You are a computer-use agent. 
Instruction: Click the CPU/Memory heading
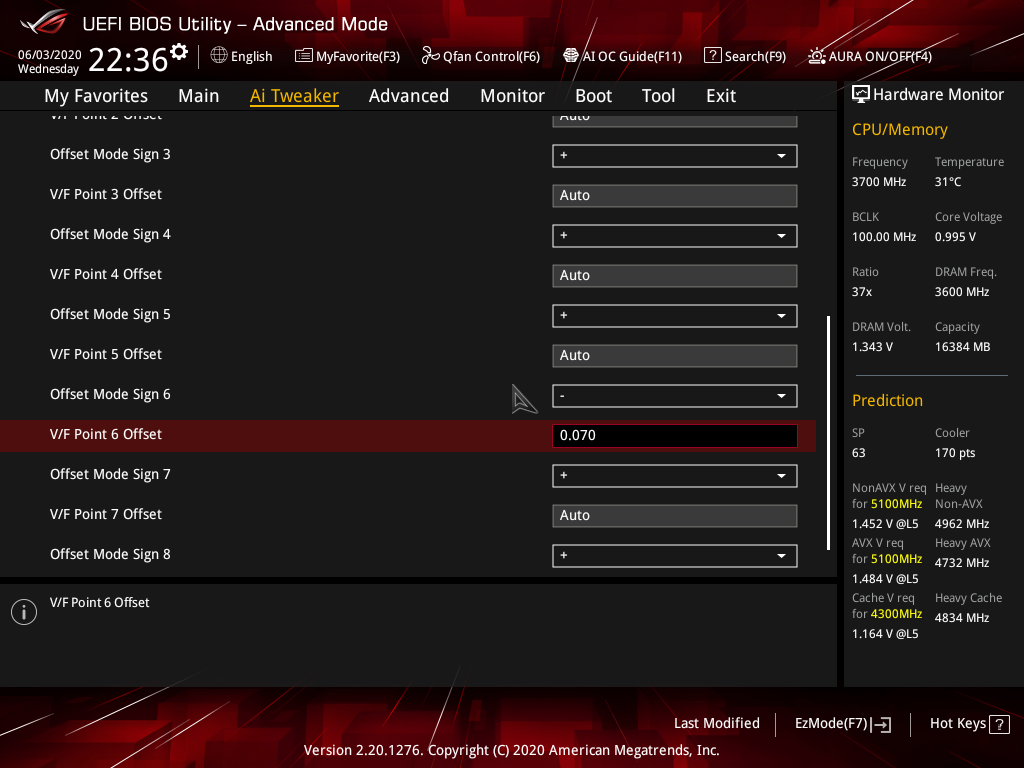899,130
